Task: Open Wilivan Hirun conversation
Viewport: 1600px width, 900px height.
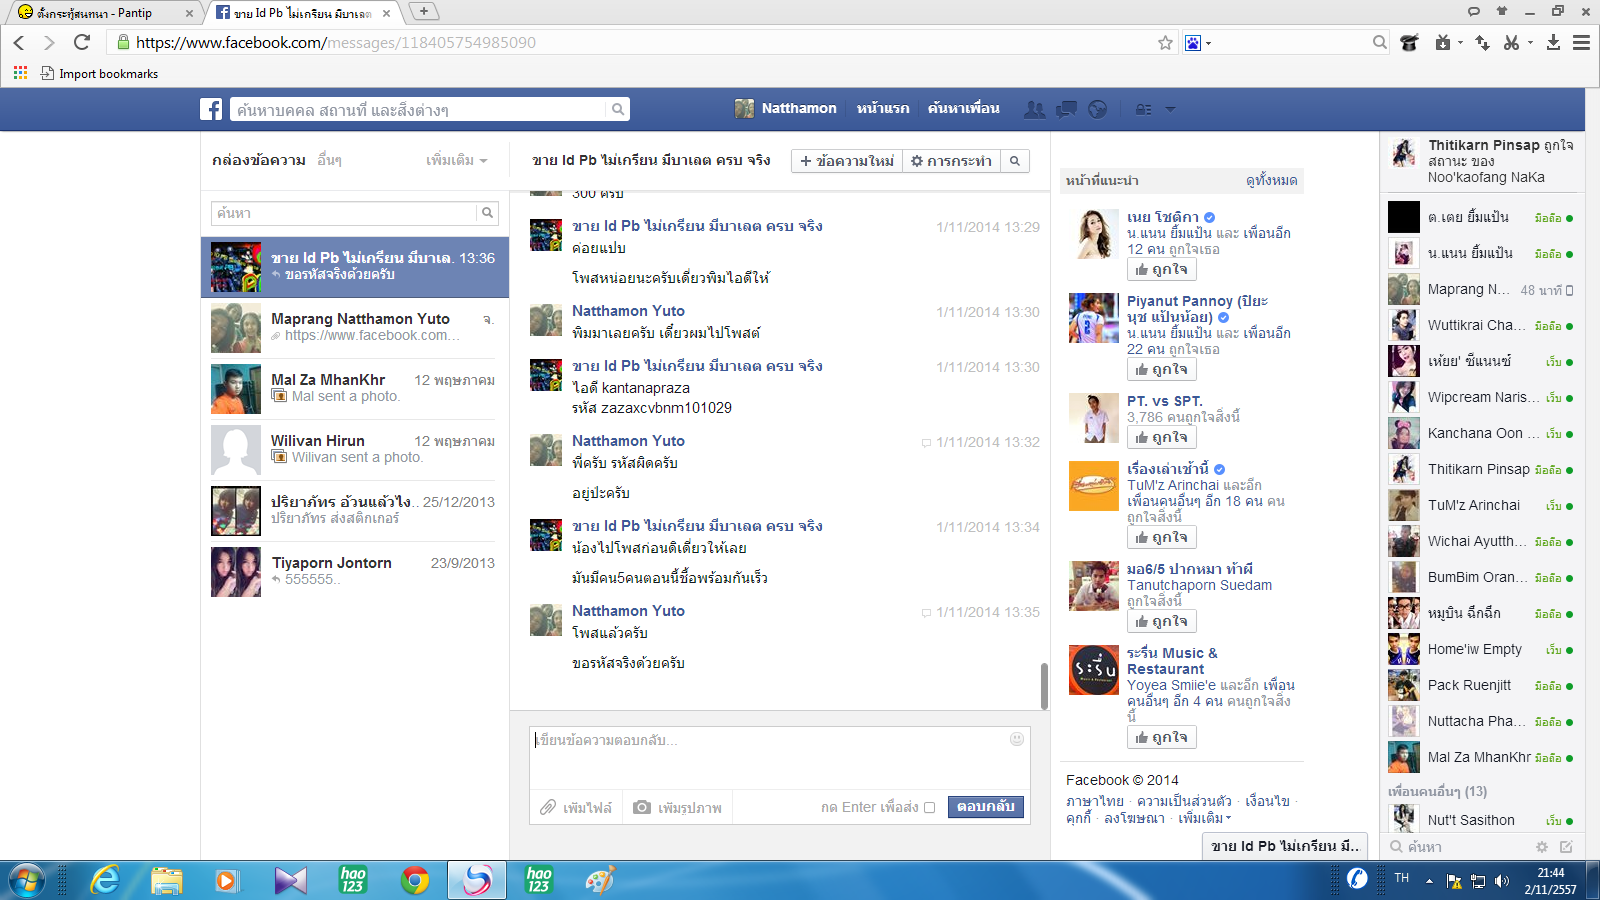Action: (355, 450)
